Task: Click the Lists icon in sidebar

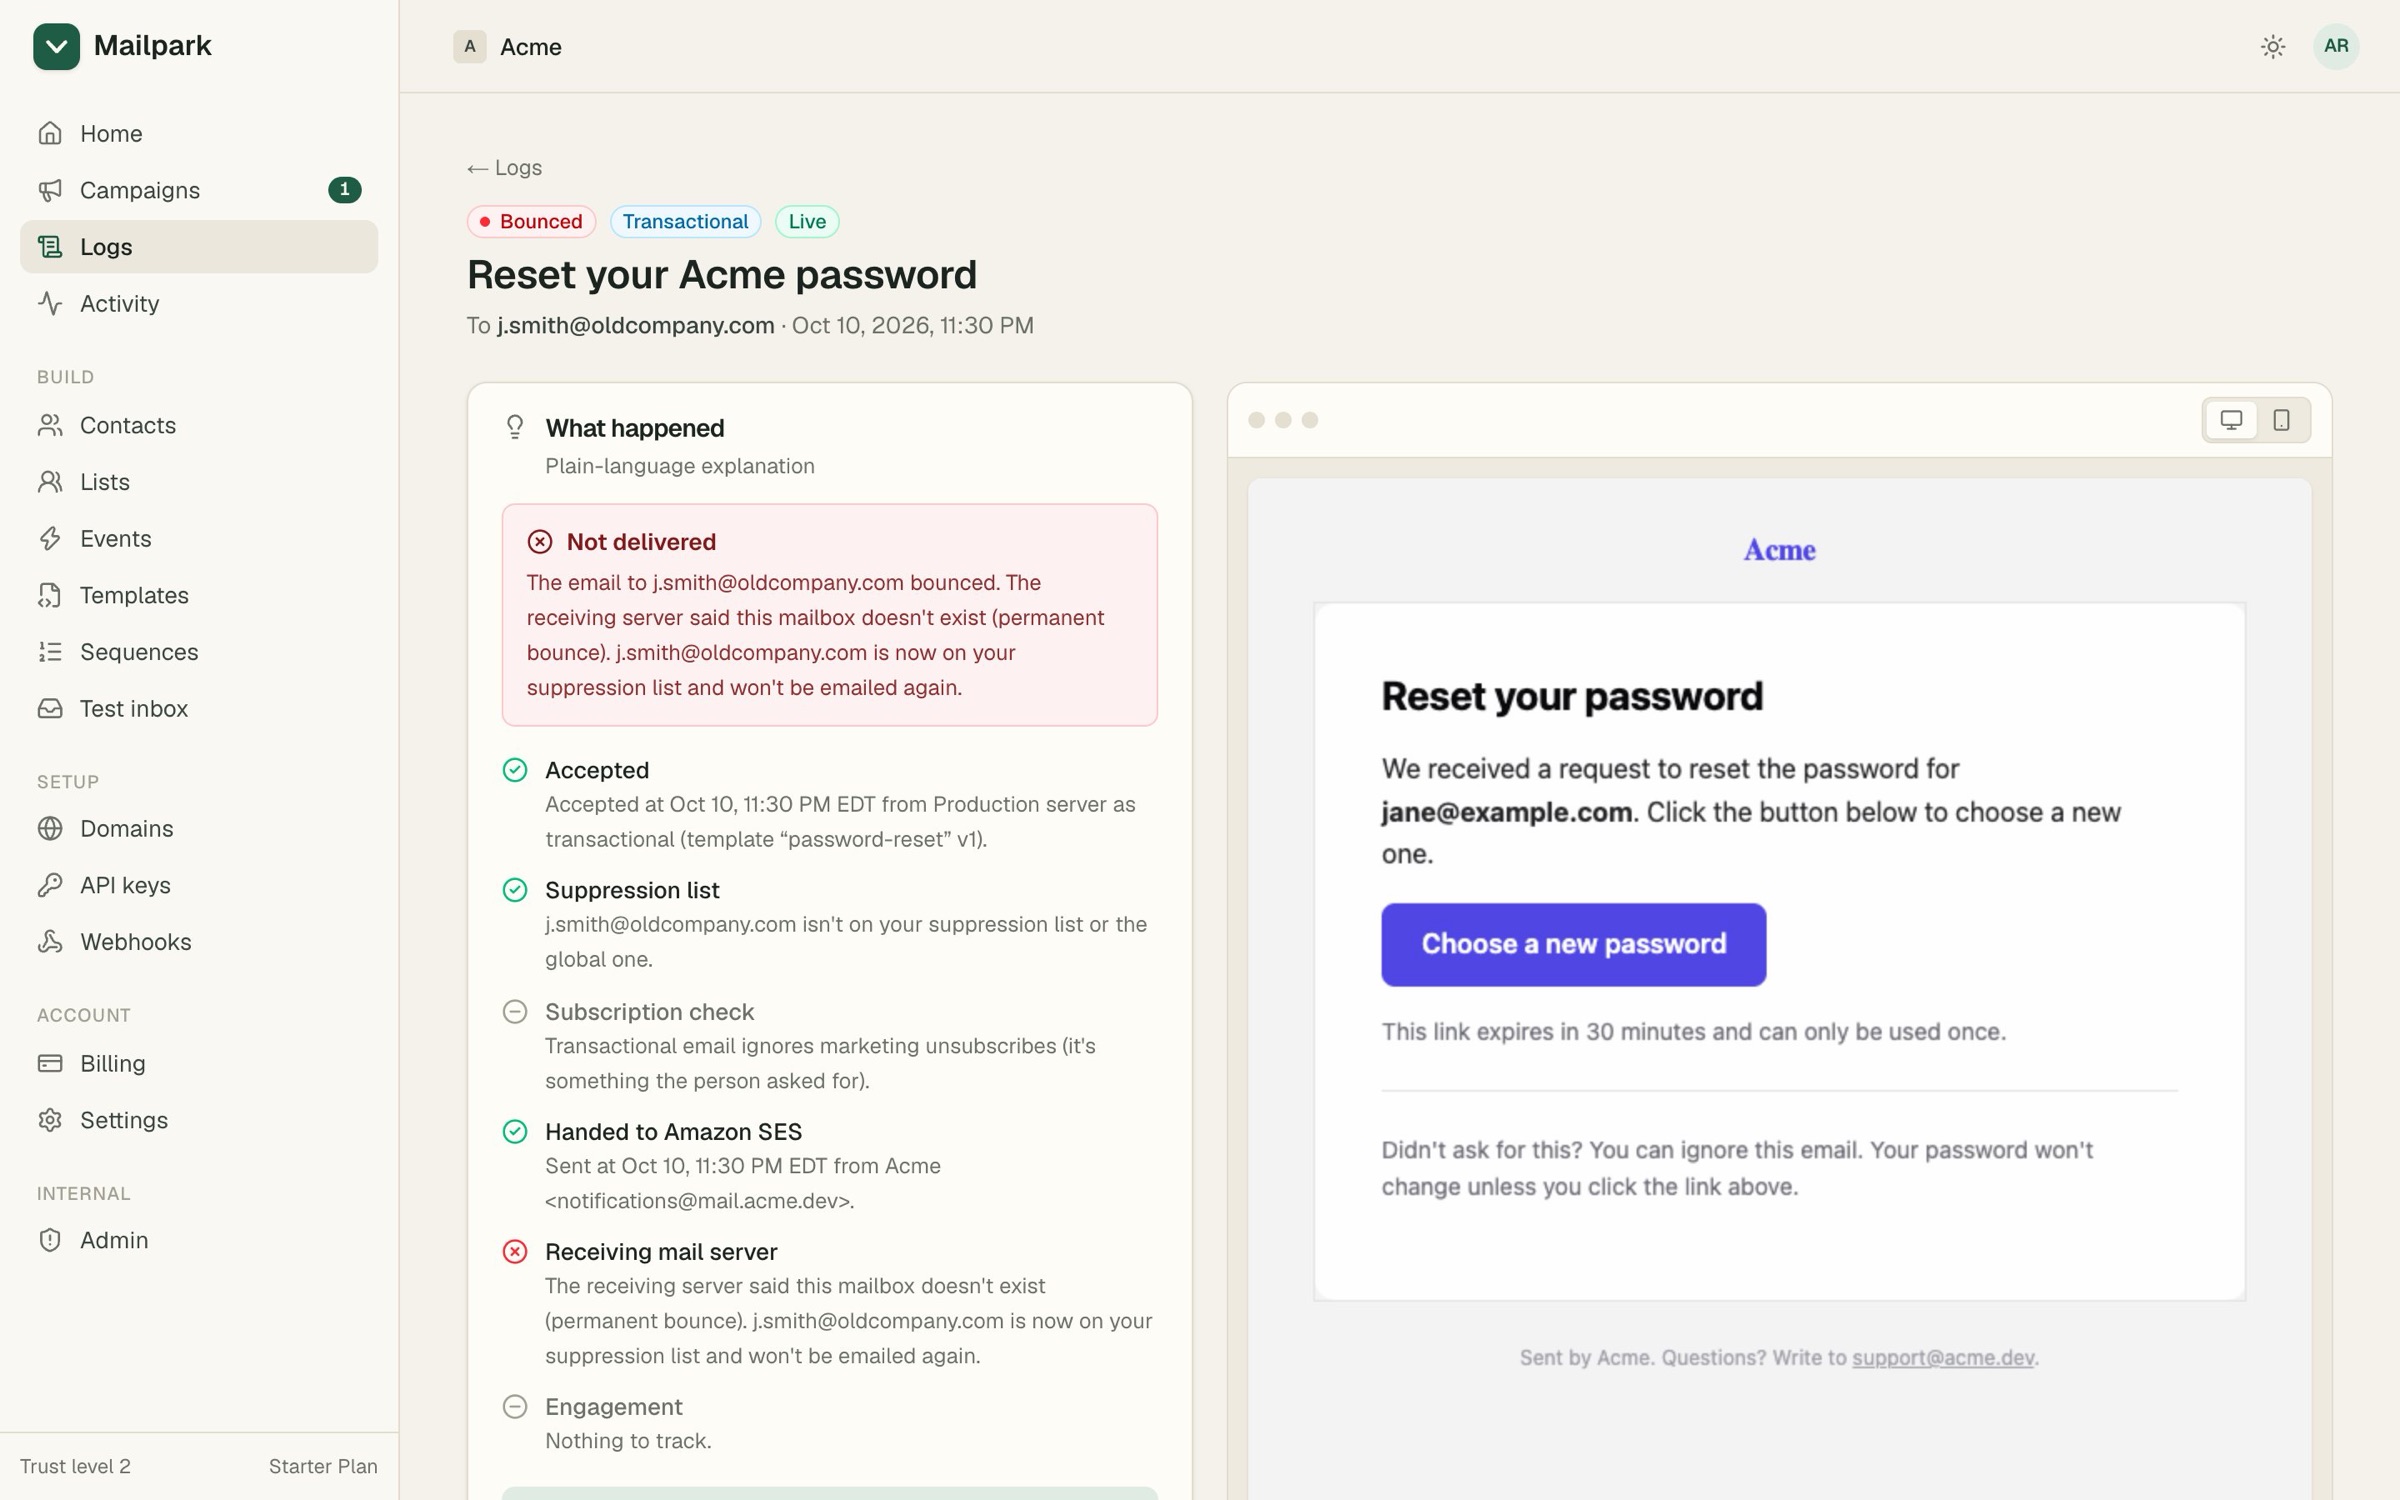Action: click(x=50, y=482)
